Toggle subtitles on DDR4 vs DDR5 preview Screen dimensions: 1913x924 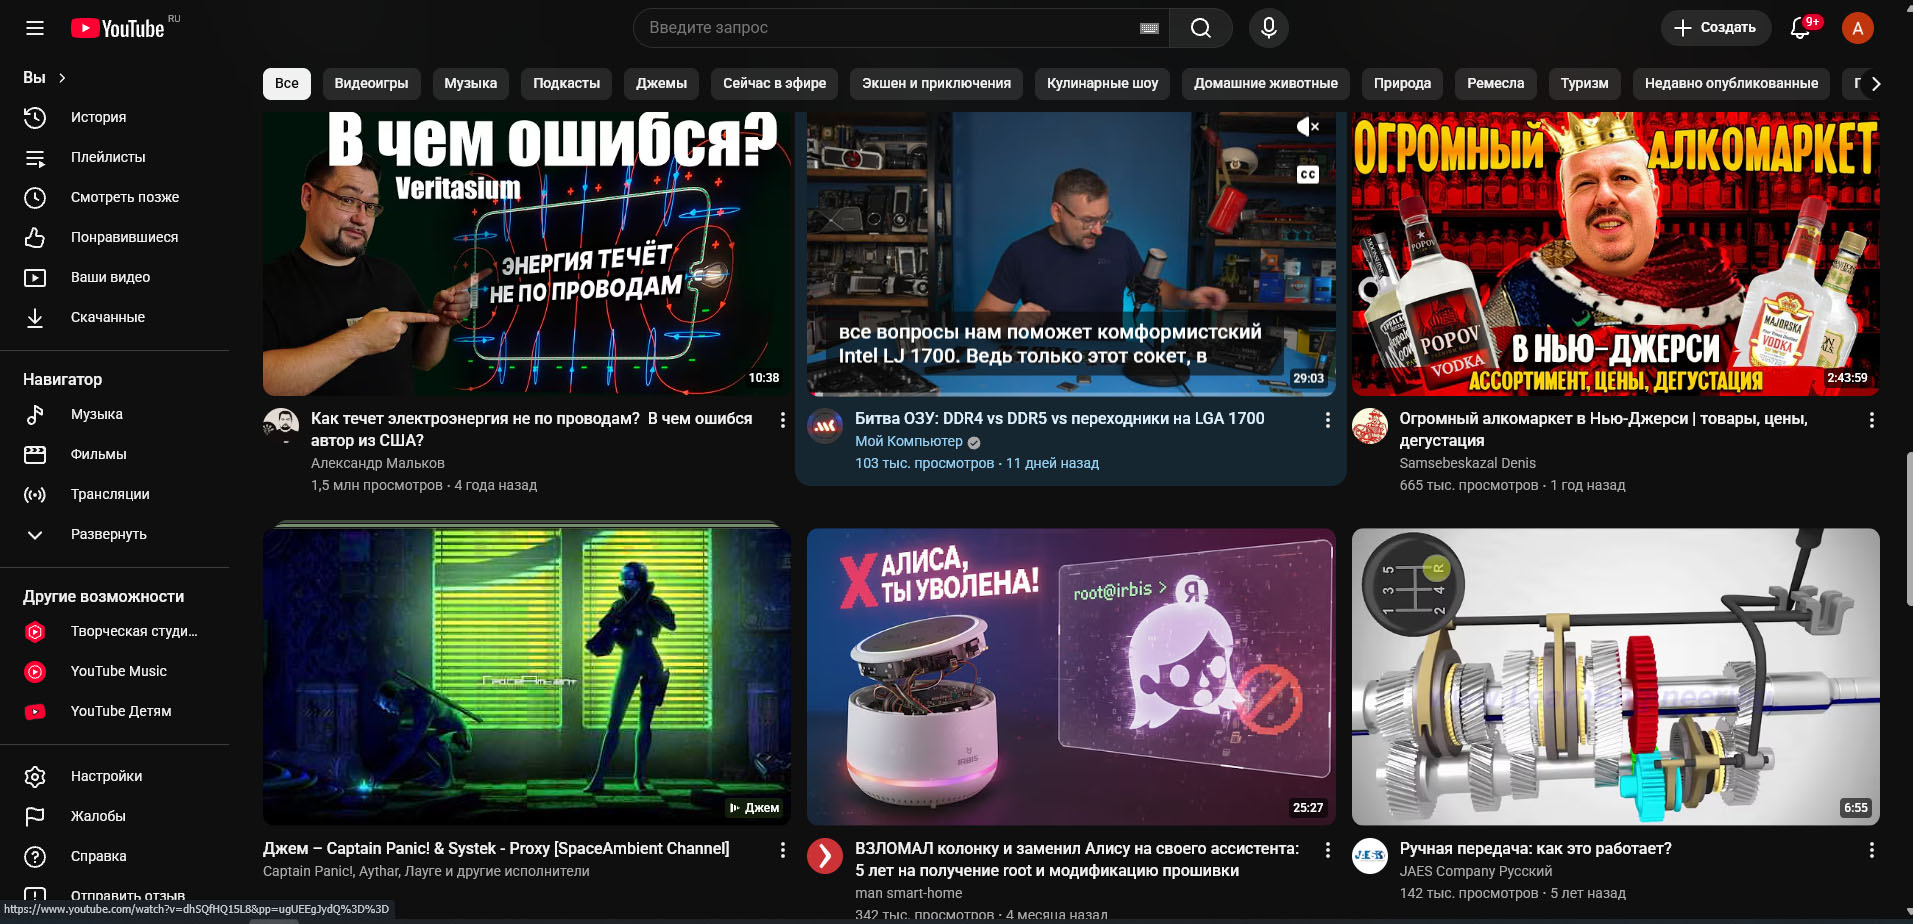tap(1308, 174)
